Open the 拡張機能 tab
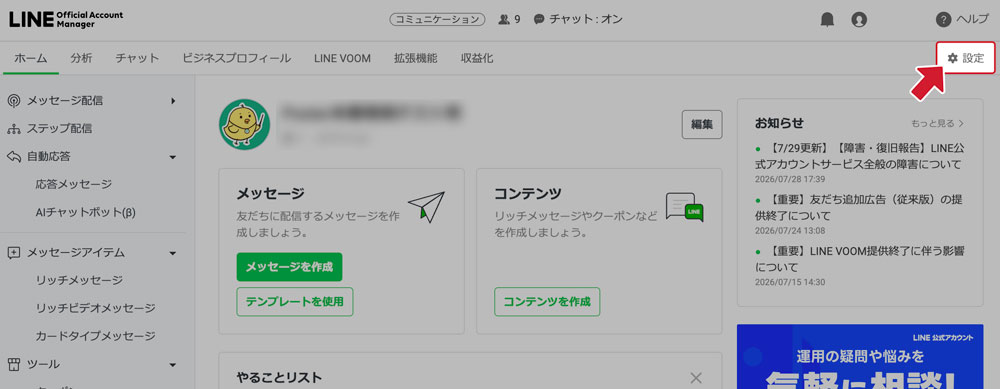This screenshot has width=1000, height=389. [x=415, y=58]
